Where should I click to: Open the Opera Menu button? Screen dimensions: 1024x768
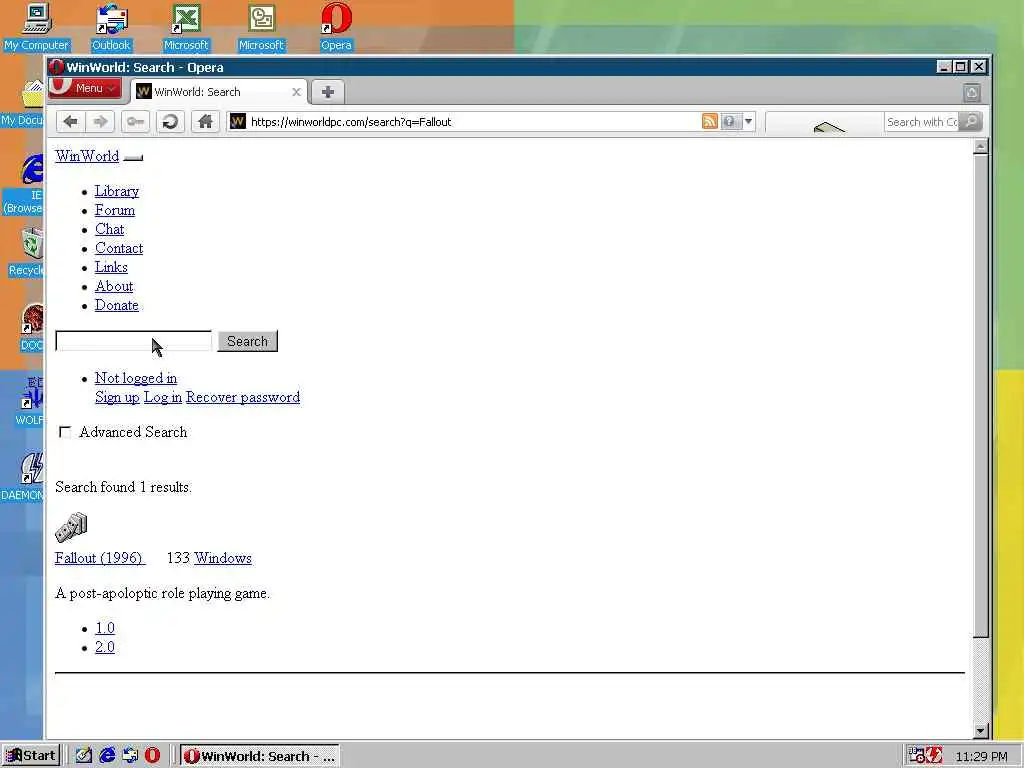click(85, 88)
